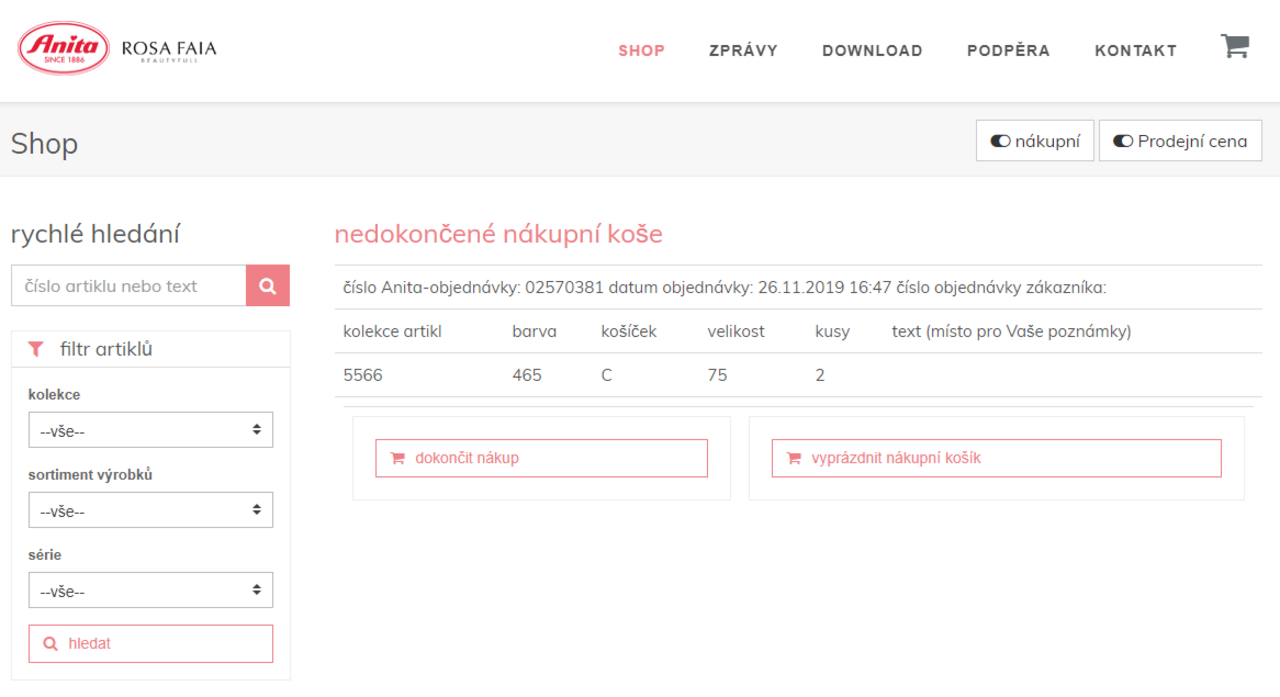
Task: Click the hledat filter button
Action: (x=150, y=644)
